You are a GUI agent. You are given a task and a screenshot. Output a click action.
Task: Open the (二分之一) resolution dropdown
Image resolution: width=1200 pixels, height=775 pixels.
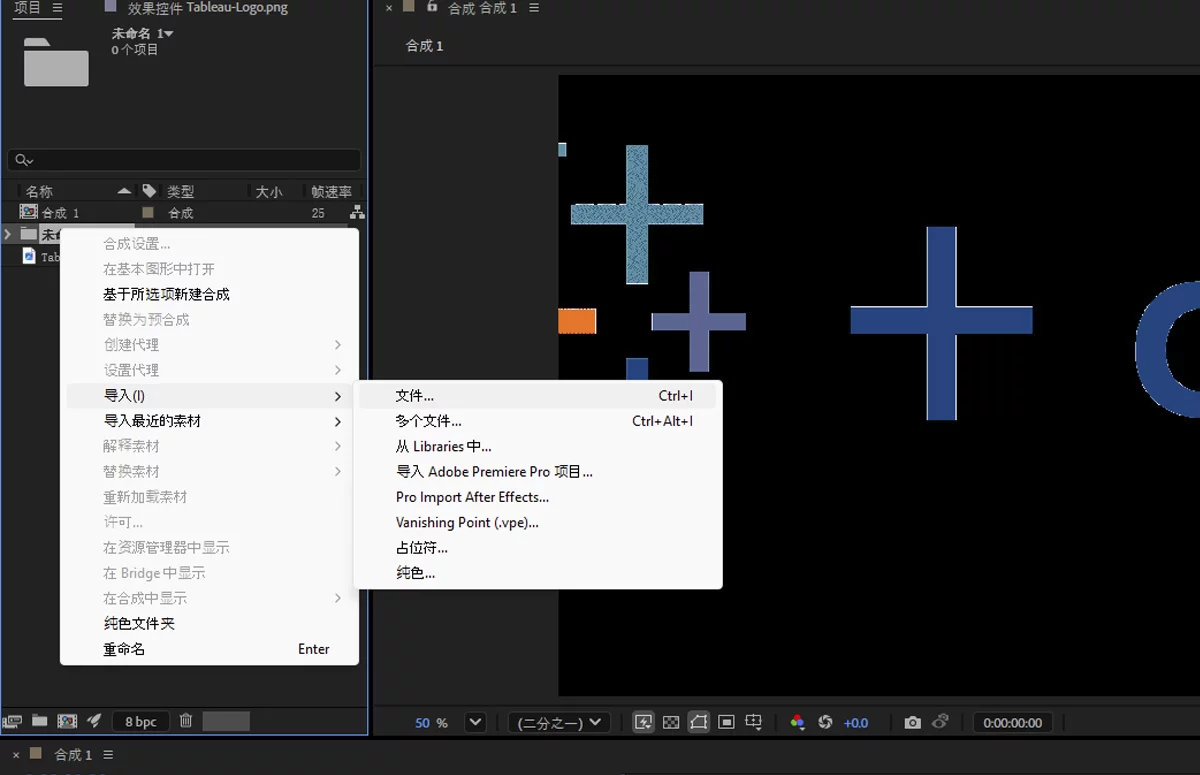coord(559,722)
